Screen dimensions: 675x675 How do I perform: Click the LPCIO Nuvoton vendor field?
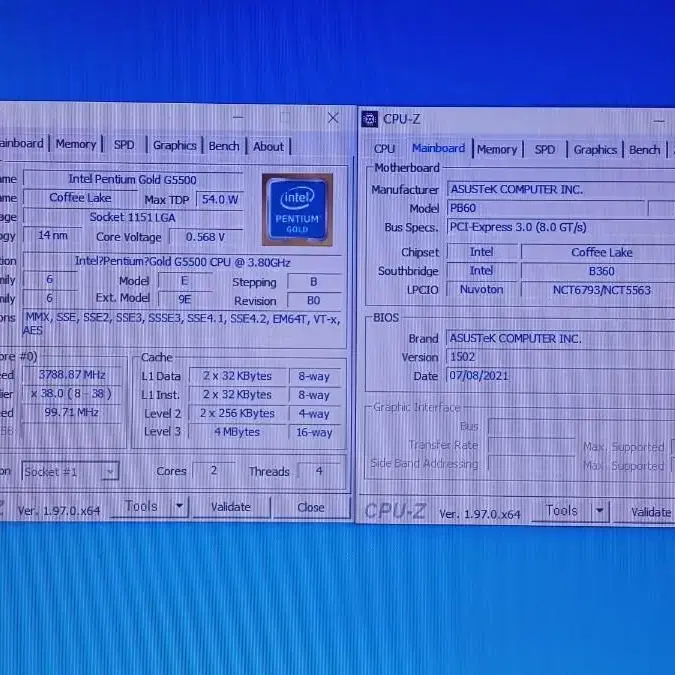(x=482, y=289)
